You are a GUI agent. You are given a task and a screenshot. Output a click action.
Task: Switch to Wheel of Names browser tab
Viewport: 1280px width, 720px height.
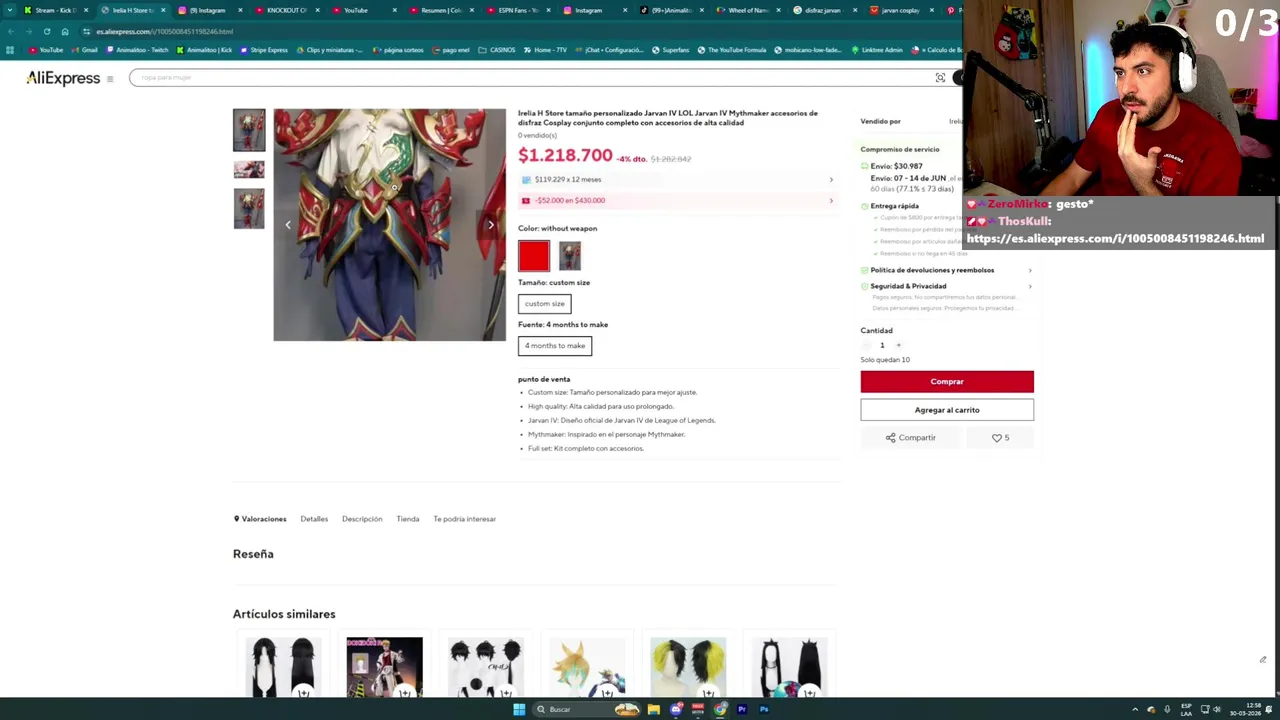click(x=748, y=10)
